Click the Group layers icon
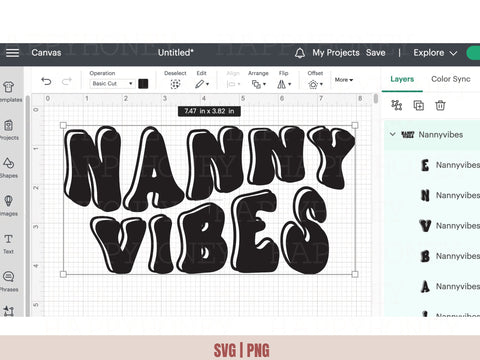Viewport: 480px width, 360px height. 396,105
